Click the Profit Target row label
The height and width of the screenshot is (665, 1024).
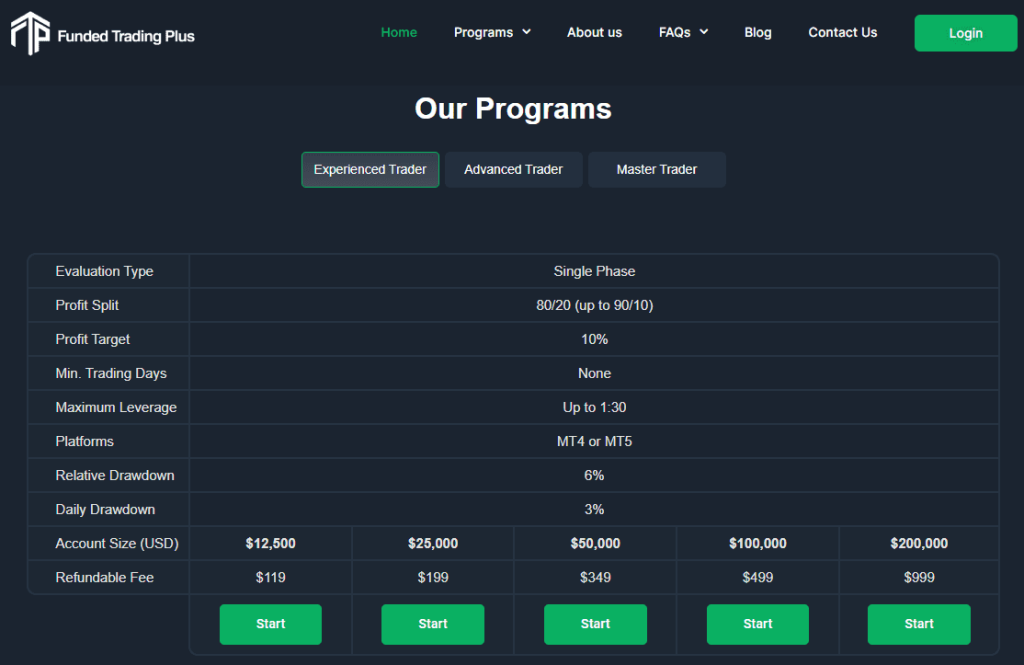[x=93, y=339]
